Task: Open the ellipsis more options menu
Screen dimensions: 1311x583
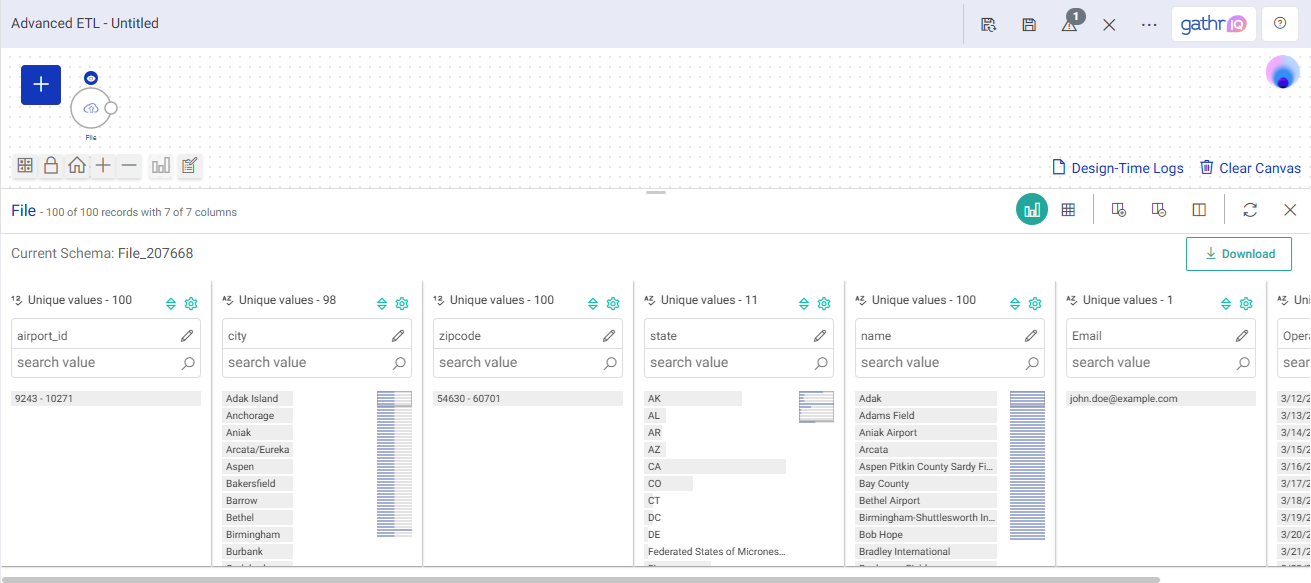Action: click(x=1148, y=23)
